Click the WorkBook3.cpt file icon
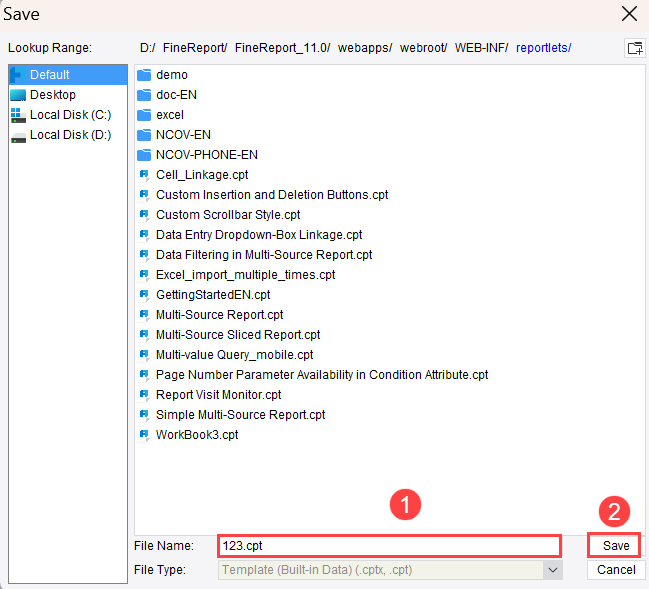Viewport: 649px width, 589px height. (x=144, y=435)
